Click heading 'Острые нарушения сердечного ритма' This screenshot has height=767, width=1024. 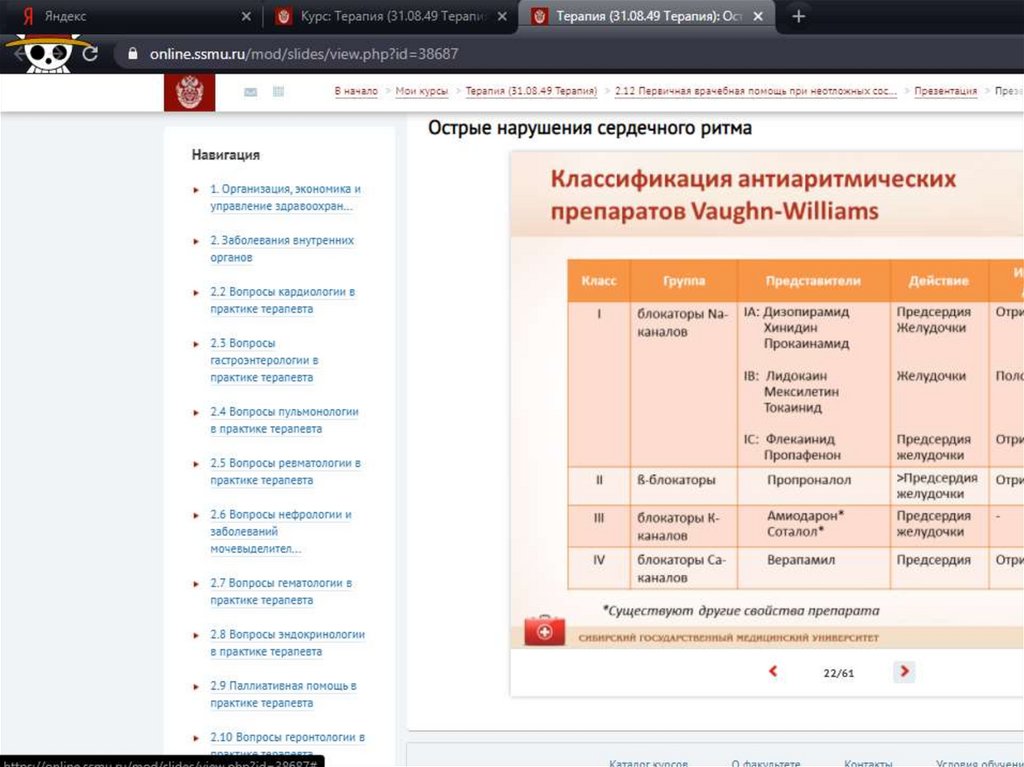click(590, 127)
